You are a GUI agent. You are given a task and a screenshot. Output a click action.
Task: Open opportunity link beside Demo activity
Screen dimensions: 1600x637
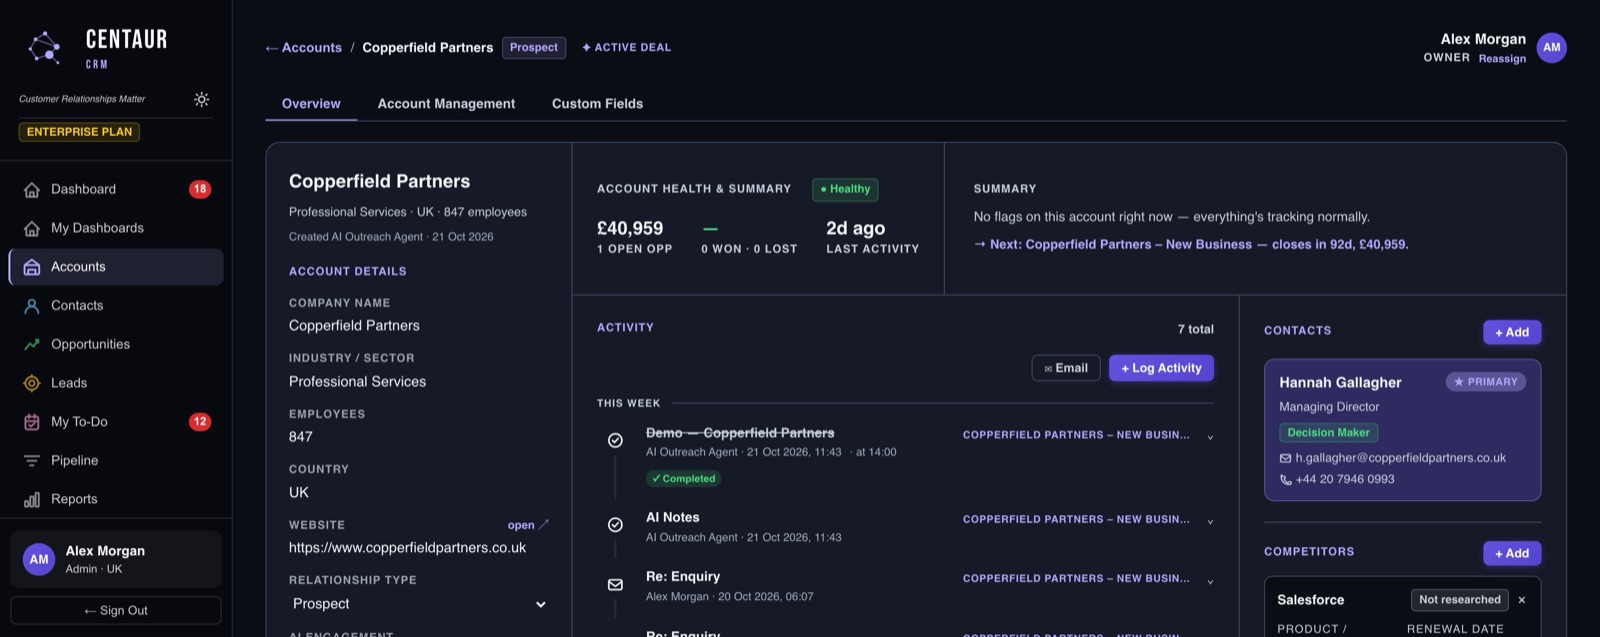tap(1076, 435)
